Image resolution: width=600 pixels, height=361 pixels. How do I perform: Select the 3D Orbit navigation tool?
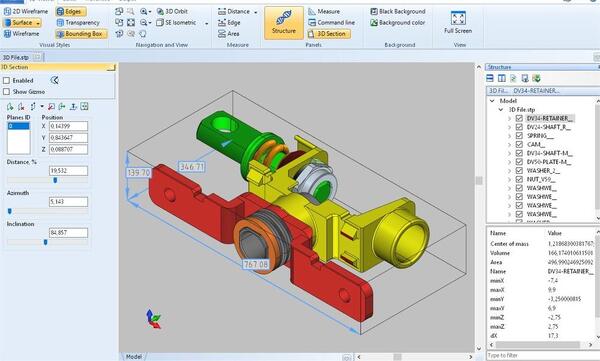(x=172, y=11)
